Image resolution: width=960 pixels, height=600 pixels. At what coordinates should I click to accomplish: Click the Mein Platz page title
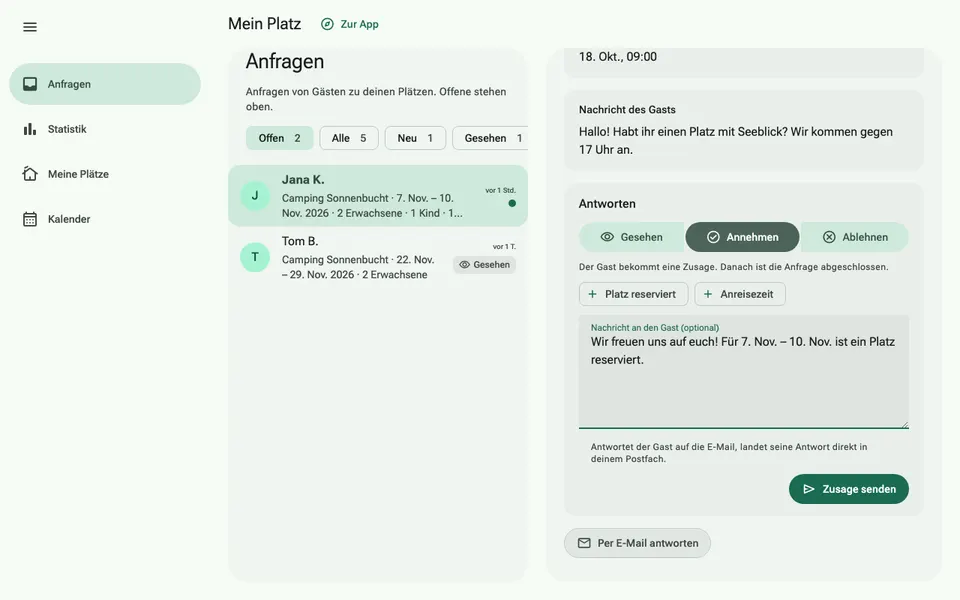pyautogui.click(x=264, y=24)
